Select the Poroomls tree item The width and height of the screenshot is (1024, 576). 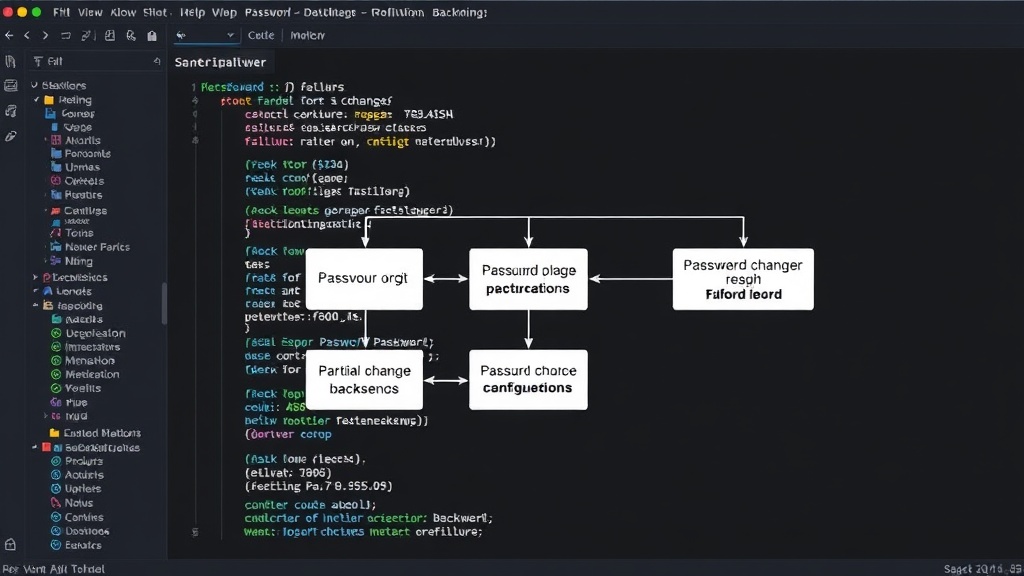88,153
